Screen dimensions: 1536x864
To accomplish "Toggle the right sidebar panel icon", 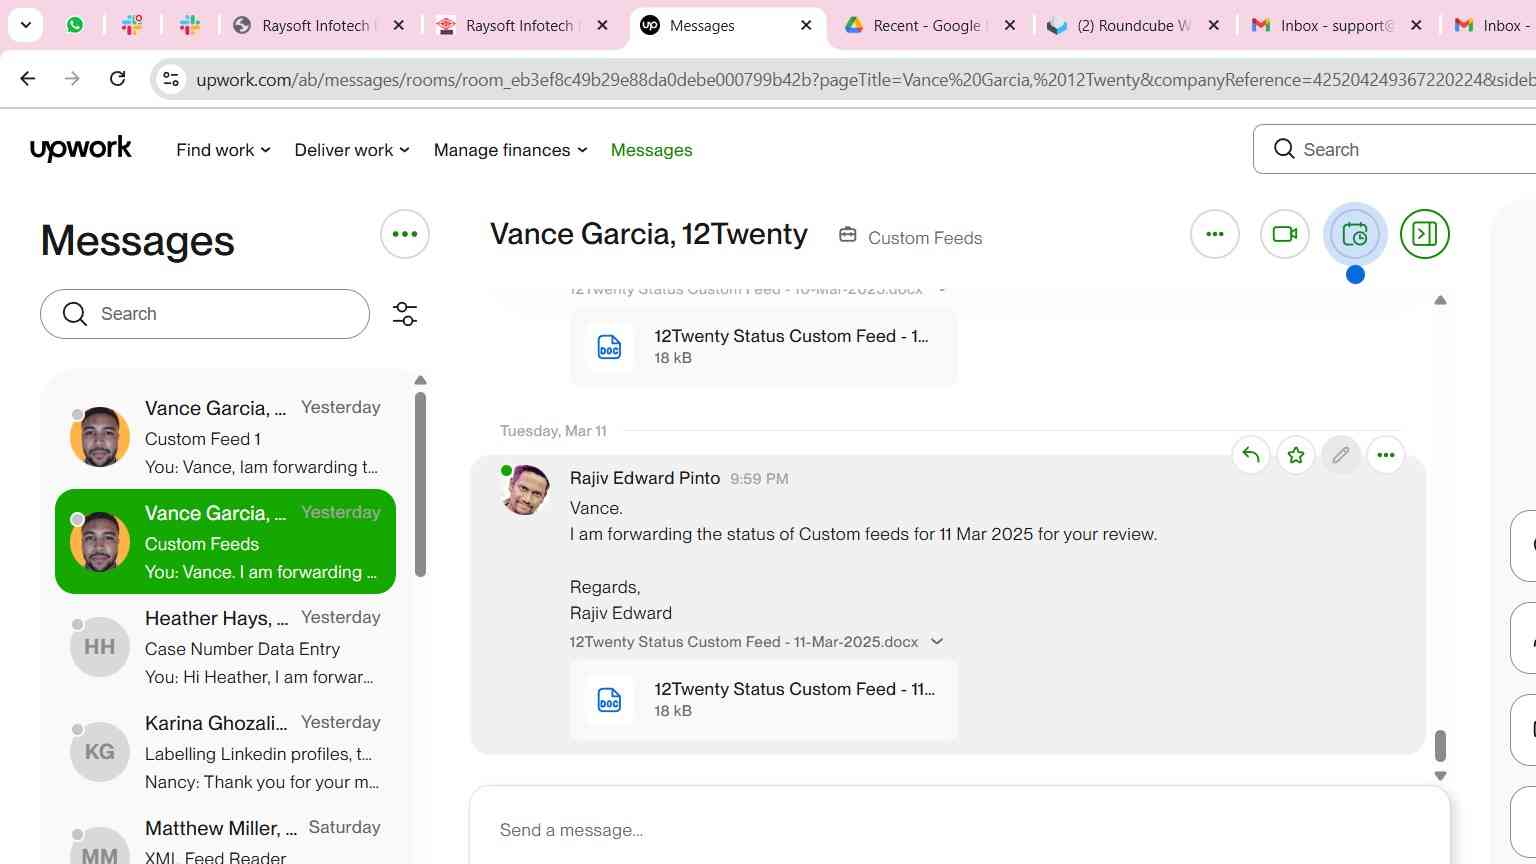I will click(x=1425, y=234).
